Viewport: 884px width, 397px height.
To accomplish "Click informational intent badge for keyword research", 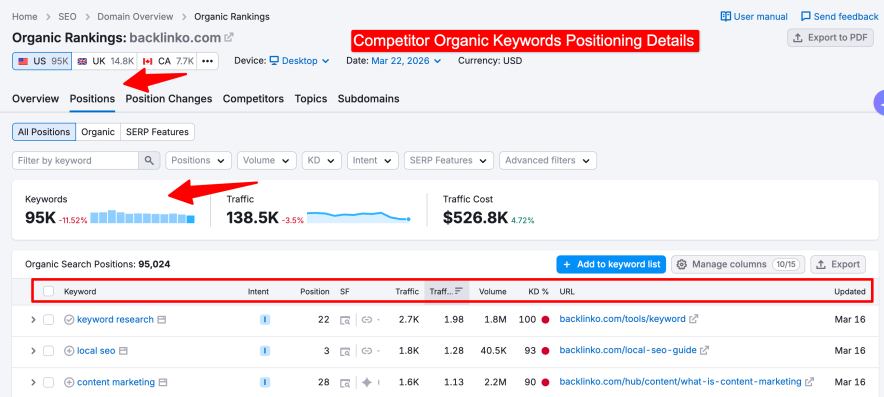I will point(265,320).
